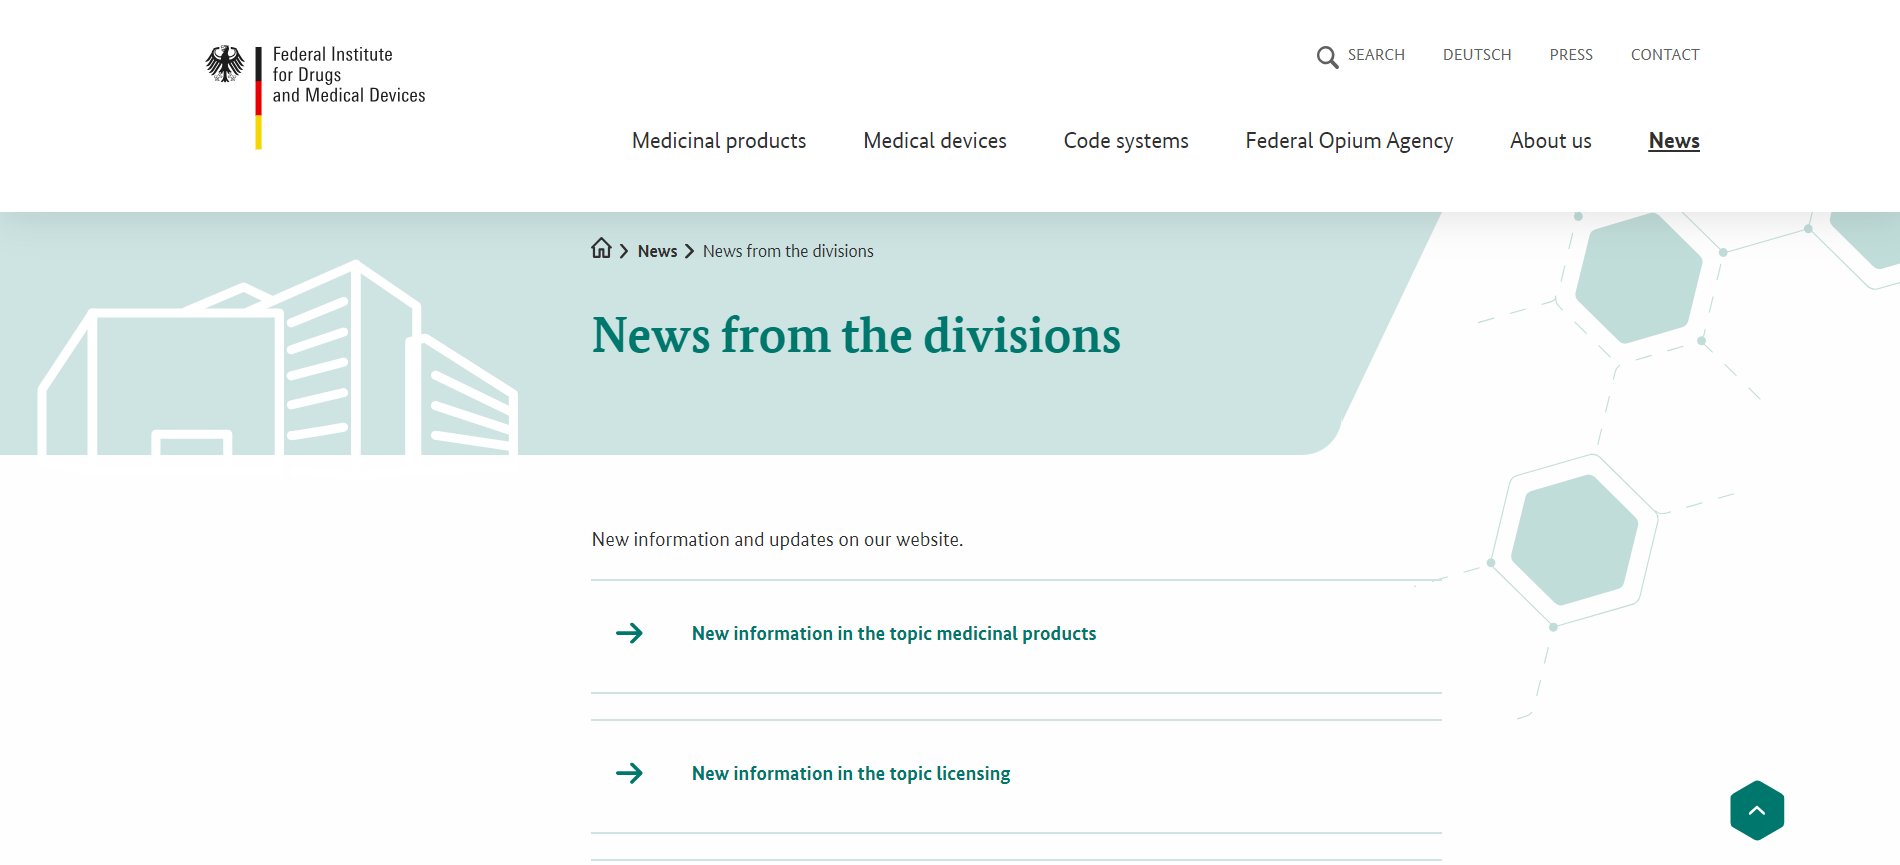Open New information in topic medicinal products
This screenshot has width=1900, height=865.
point(893,633)
